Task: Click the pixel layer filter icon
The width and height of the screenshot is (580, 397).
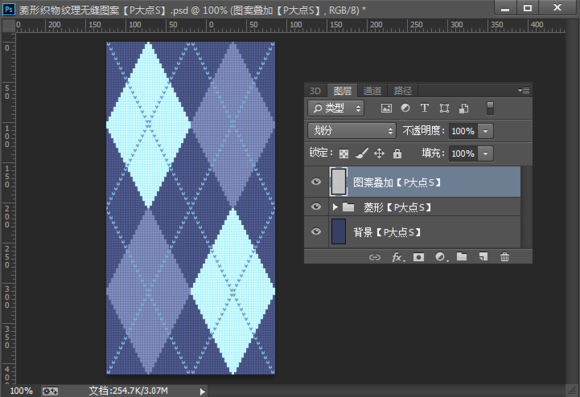Action: tap(386, 108)
